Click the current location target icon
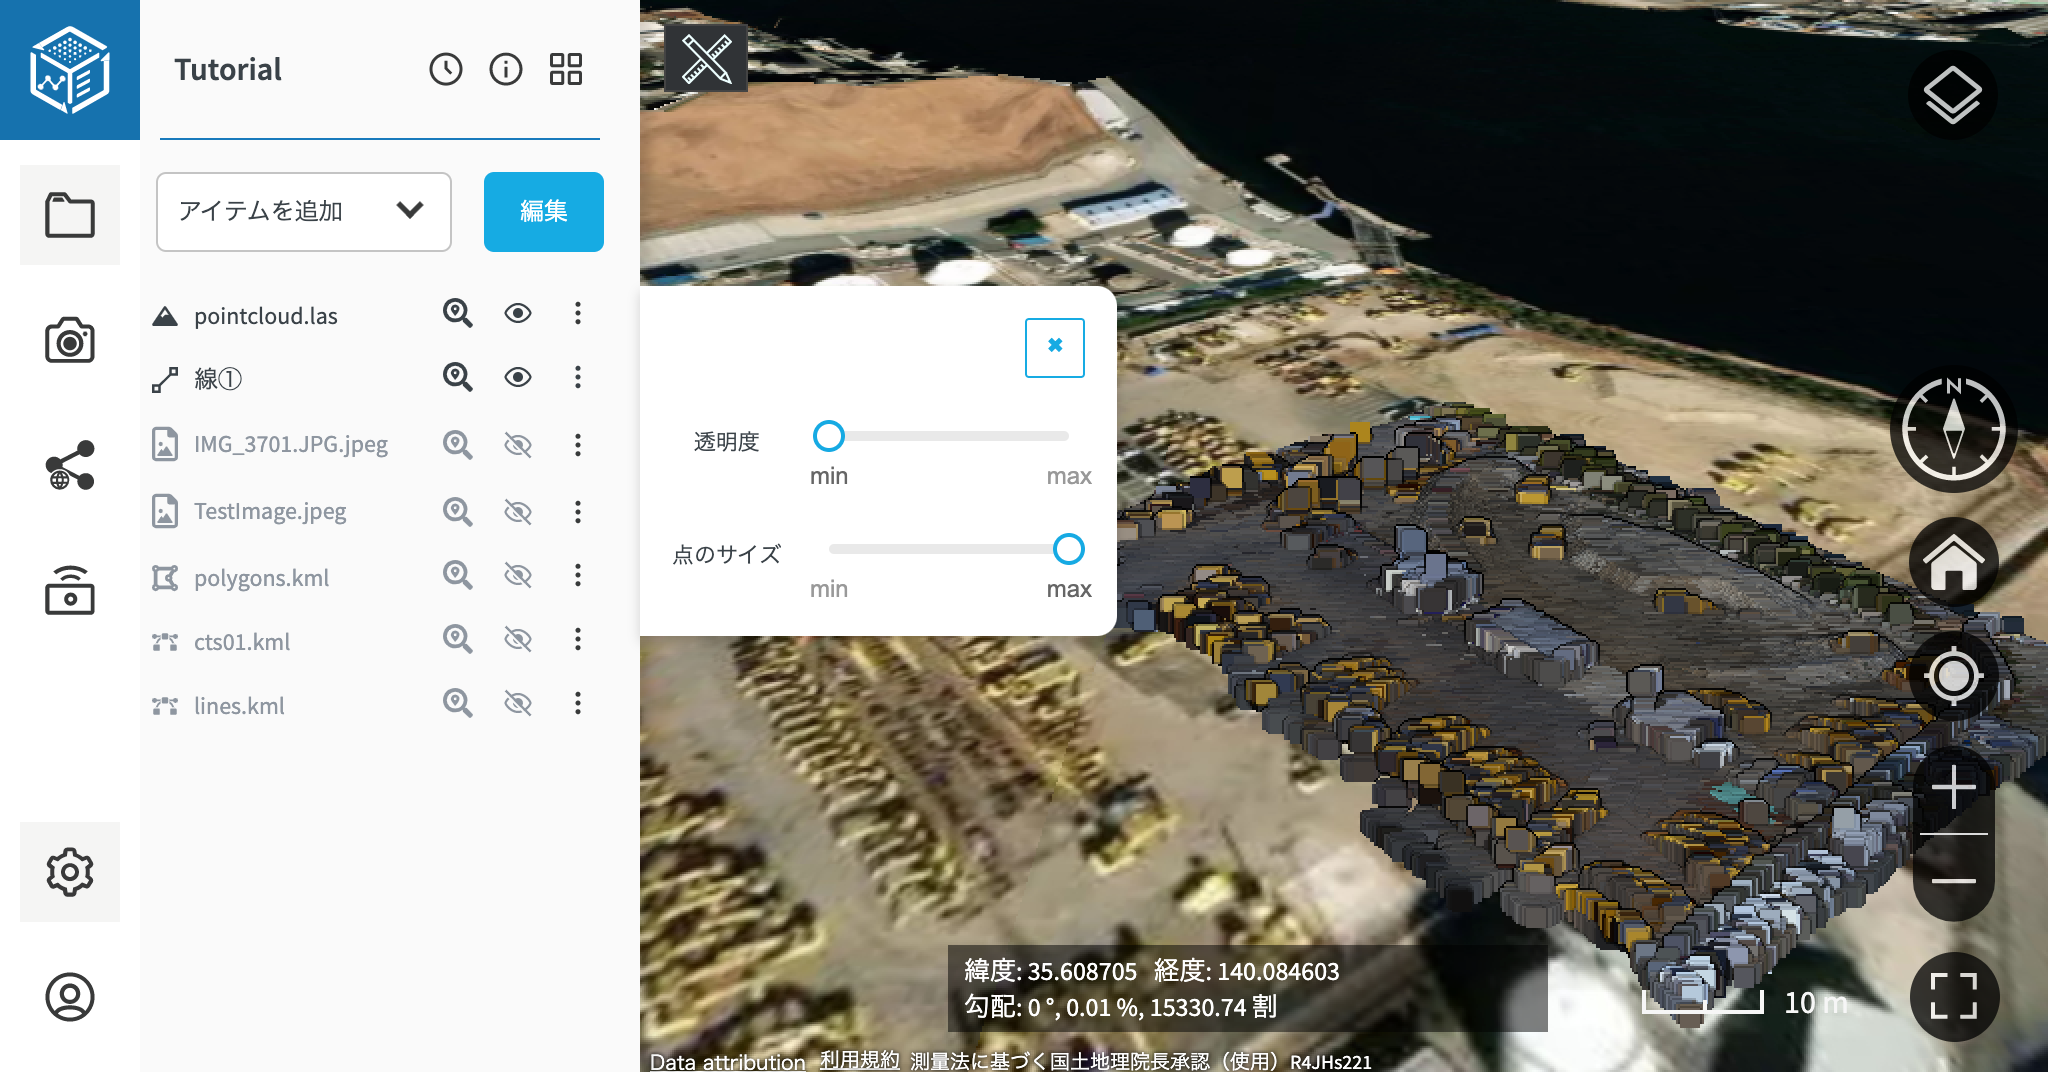The image size is (2048, 1072). coord(1953,677)
